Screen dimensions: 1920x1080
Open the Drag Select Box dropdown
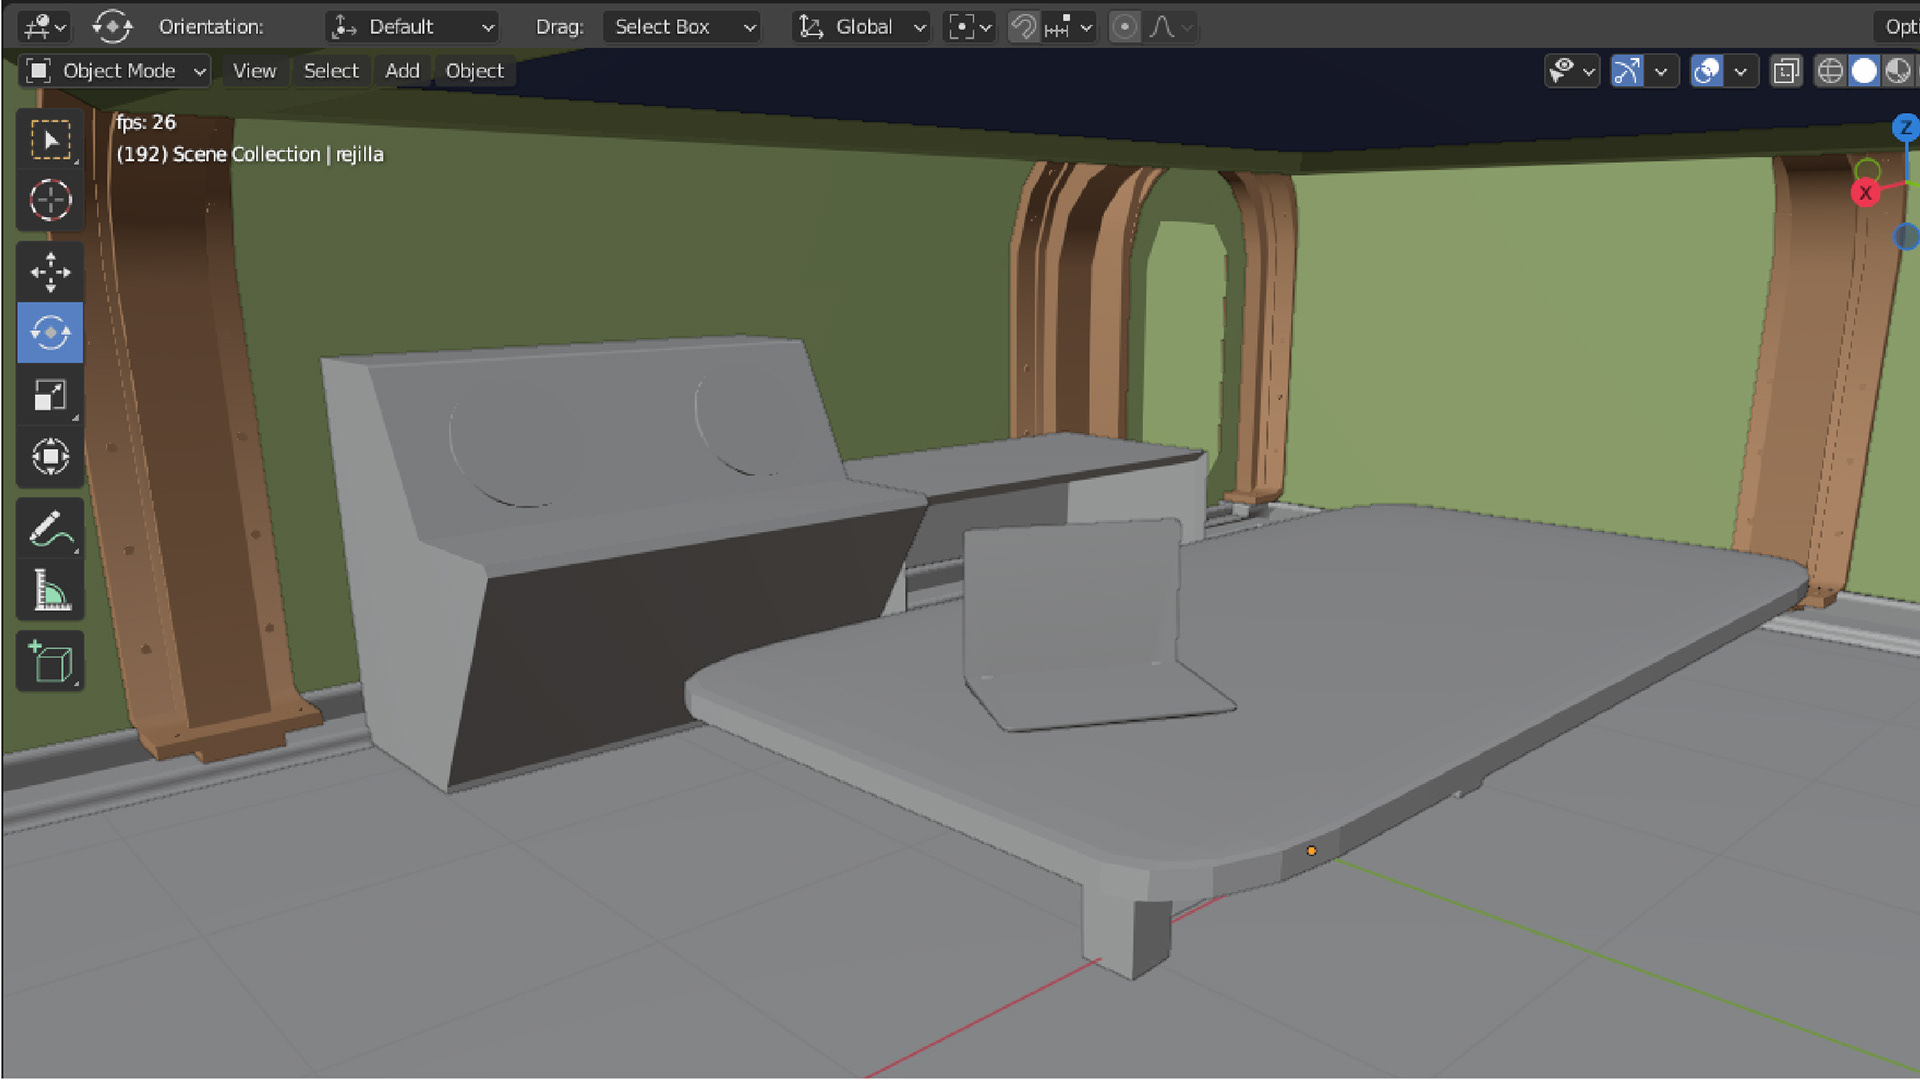pos(683,27)
